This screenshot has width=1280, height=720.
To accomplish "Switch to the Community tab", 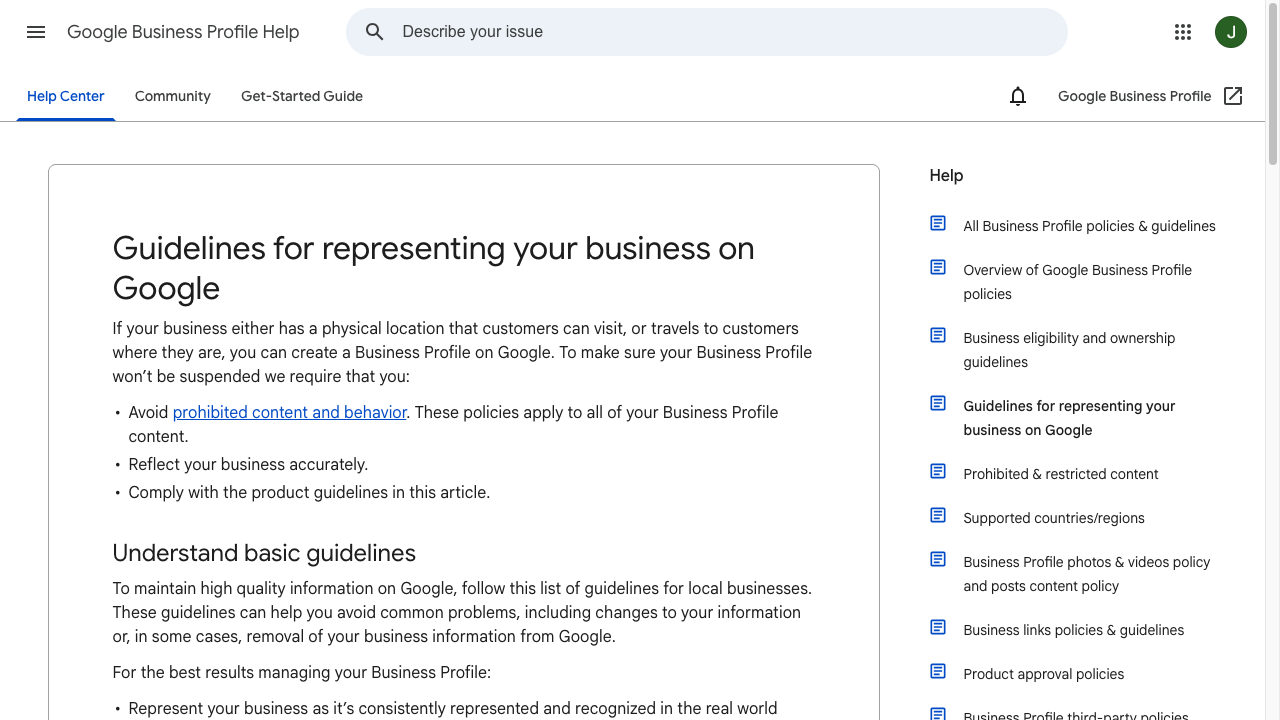I will [x=173, y=96].
